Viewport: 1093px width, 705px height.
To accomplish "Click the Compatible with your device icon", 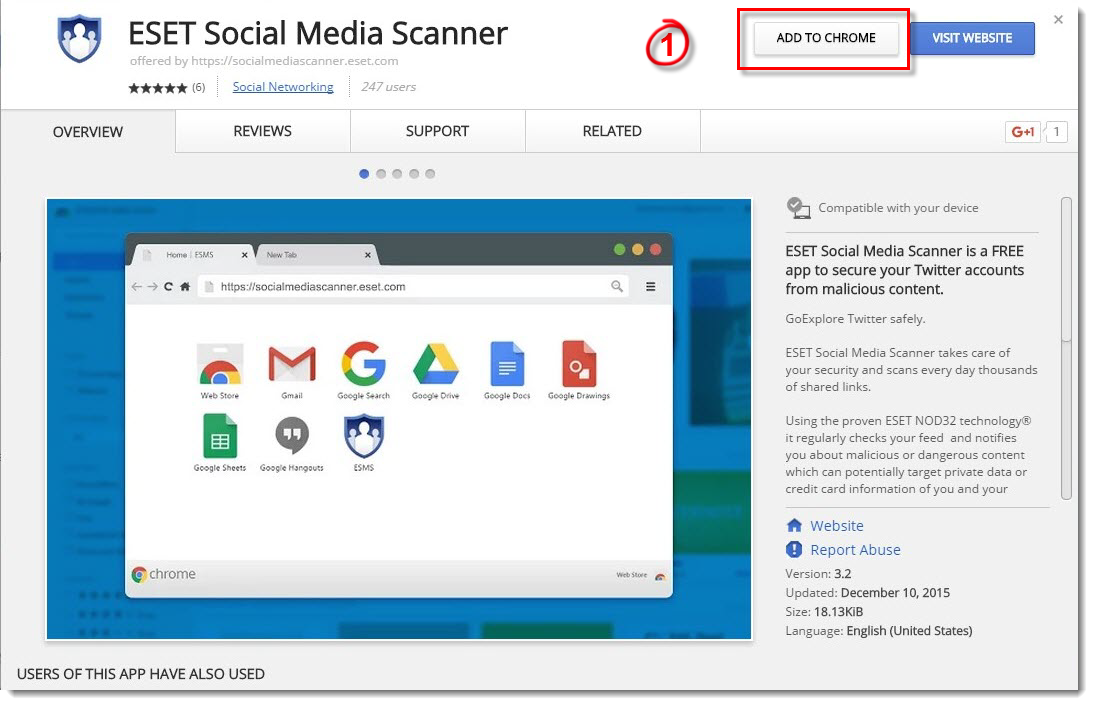I will 798,208.
